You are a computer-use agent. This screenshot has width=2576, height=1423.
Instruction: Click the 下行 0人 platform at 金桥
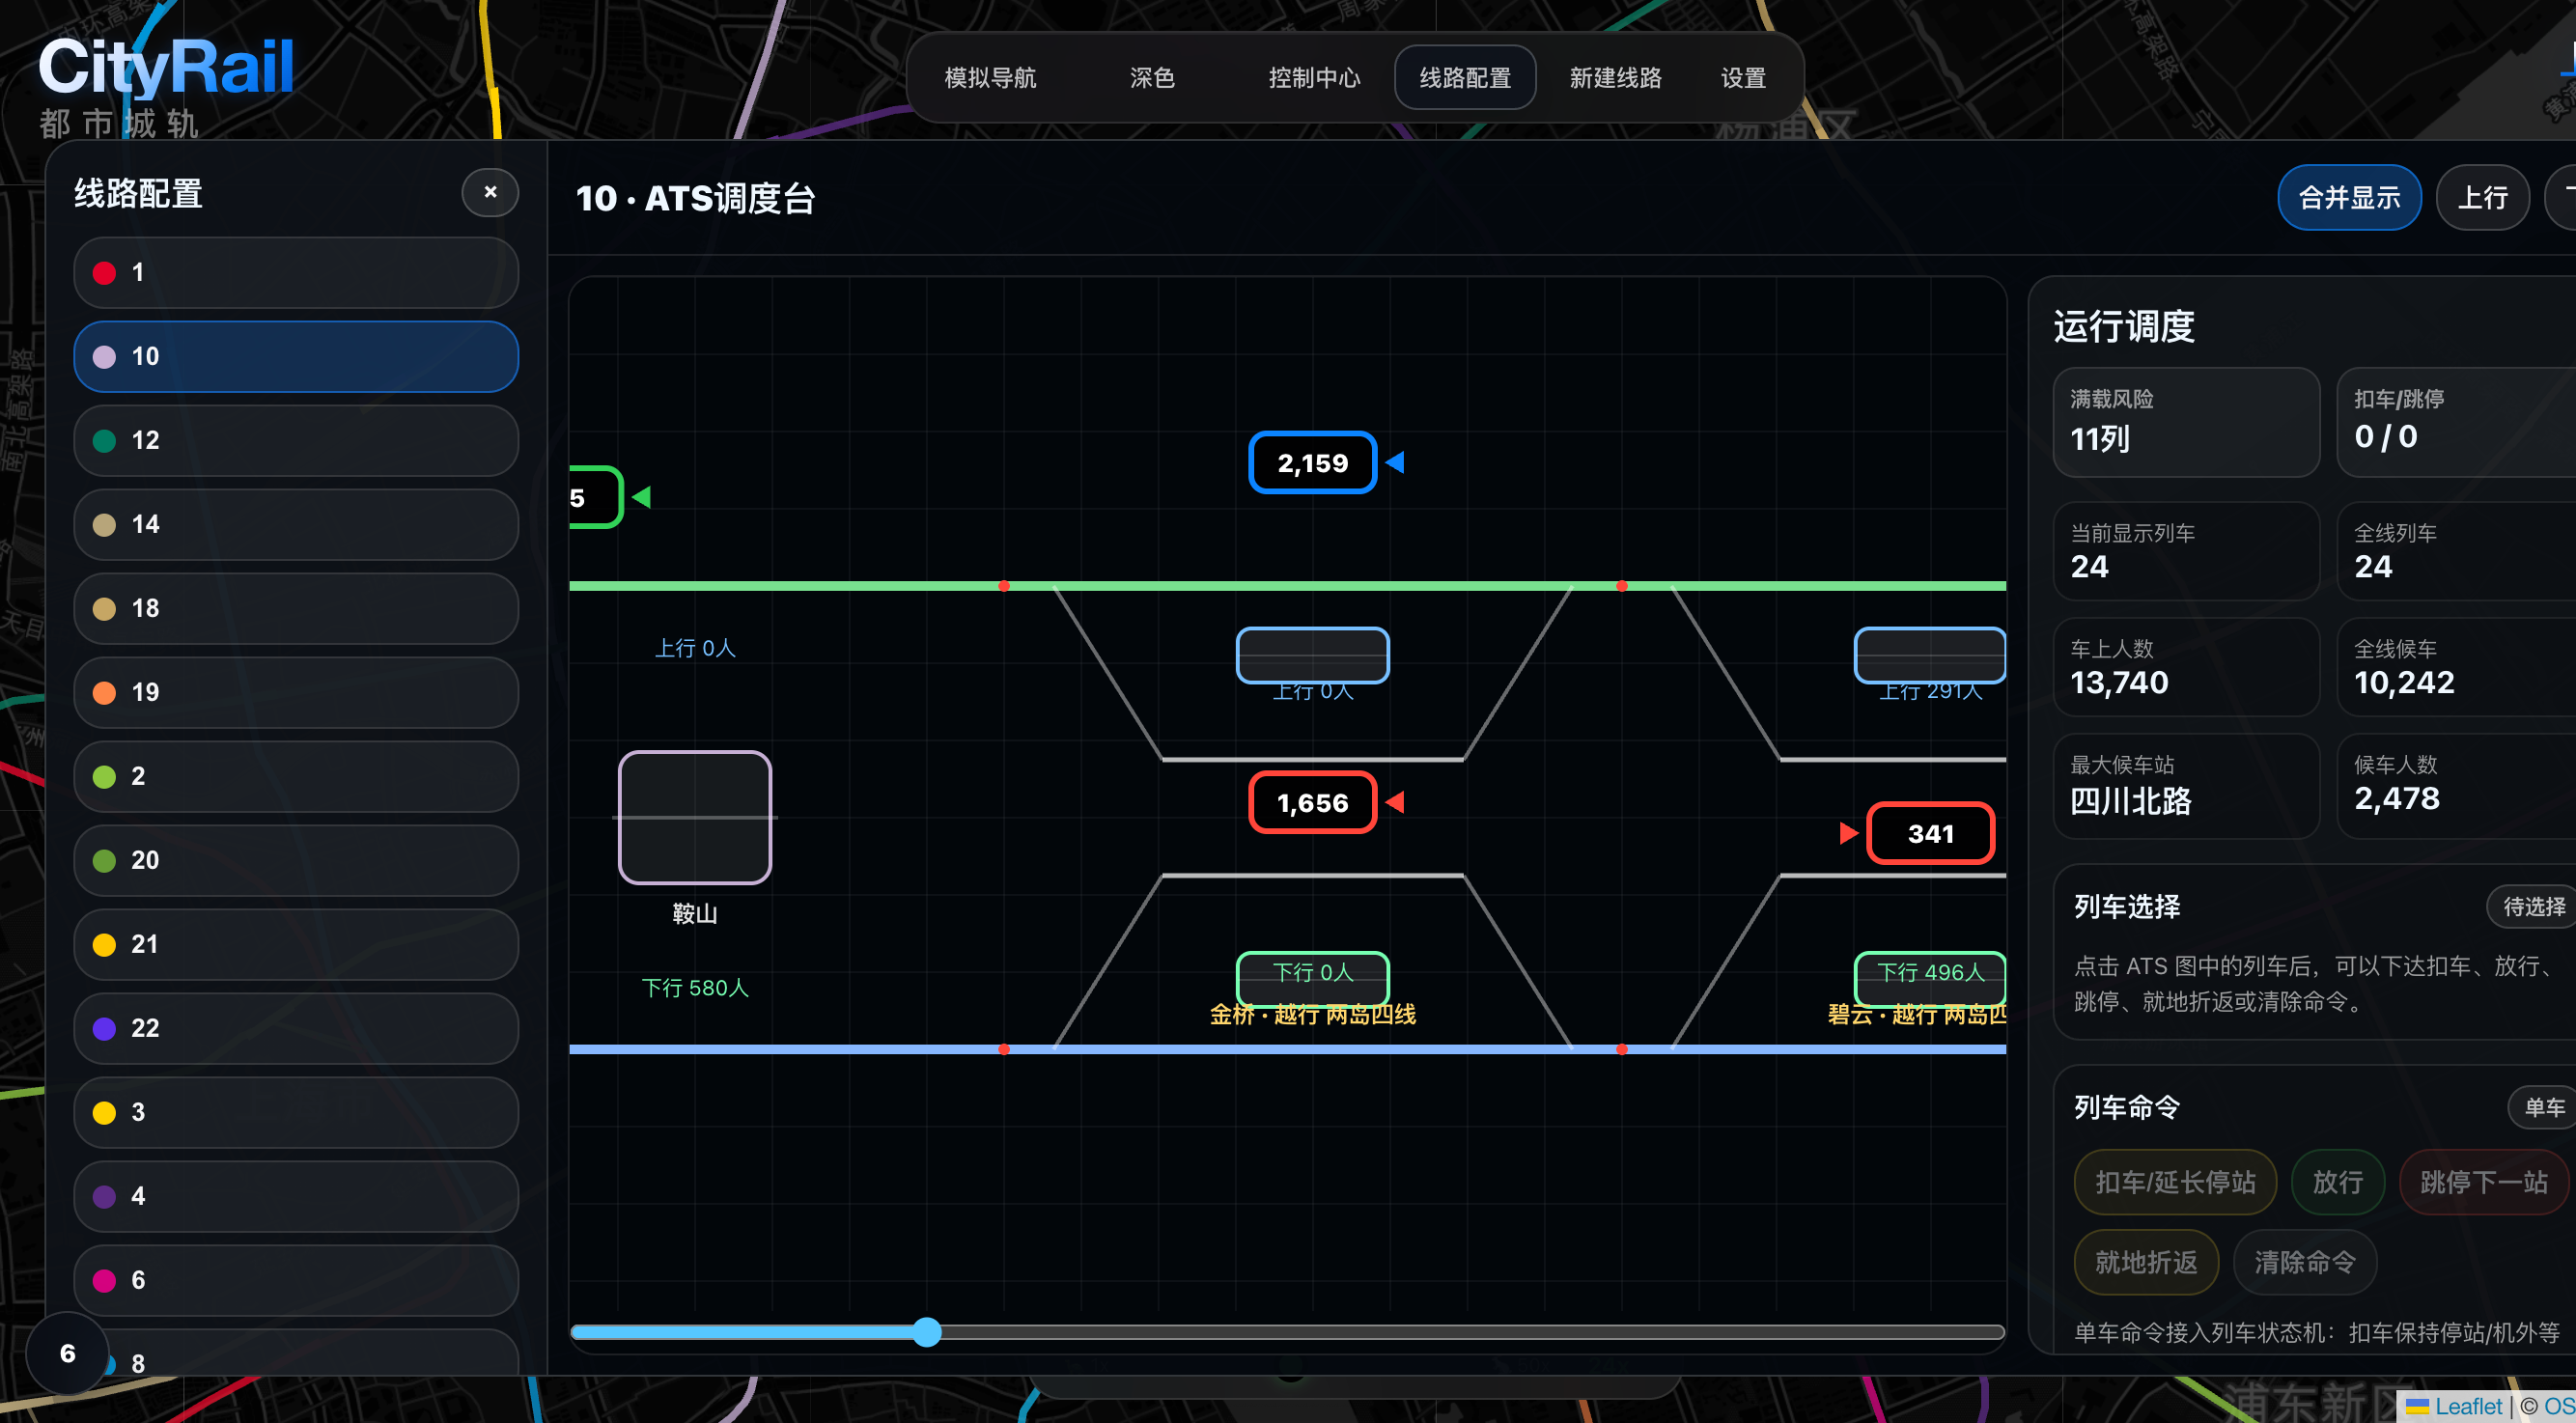pos(1312,978)
